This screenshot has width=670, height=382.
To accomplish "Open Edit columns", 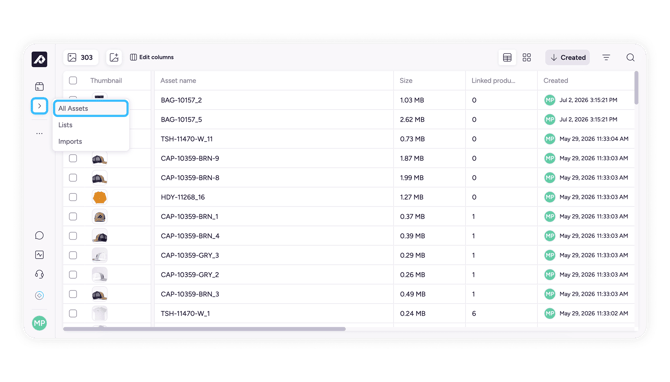I will point(152,57).
